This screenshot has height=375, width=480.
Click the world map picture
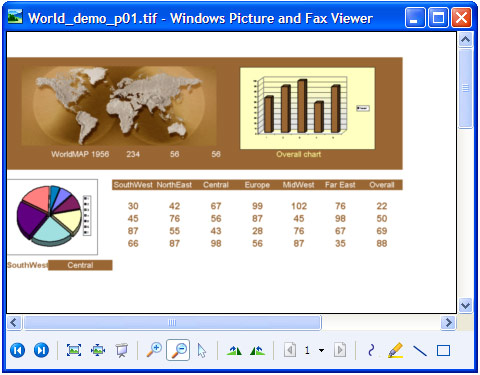click(x=119, y=106)
